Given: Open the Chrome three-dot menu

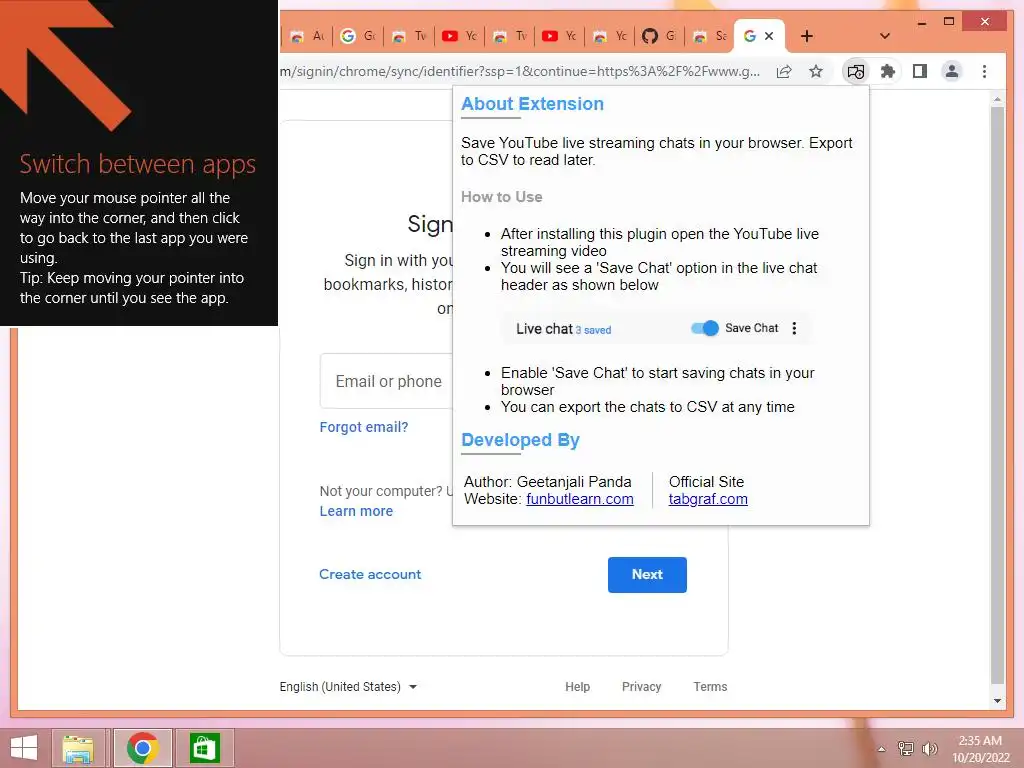Looking at the screenshot, I should click(x=984, y=71).
